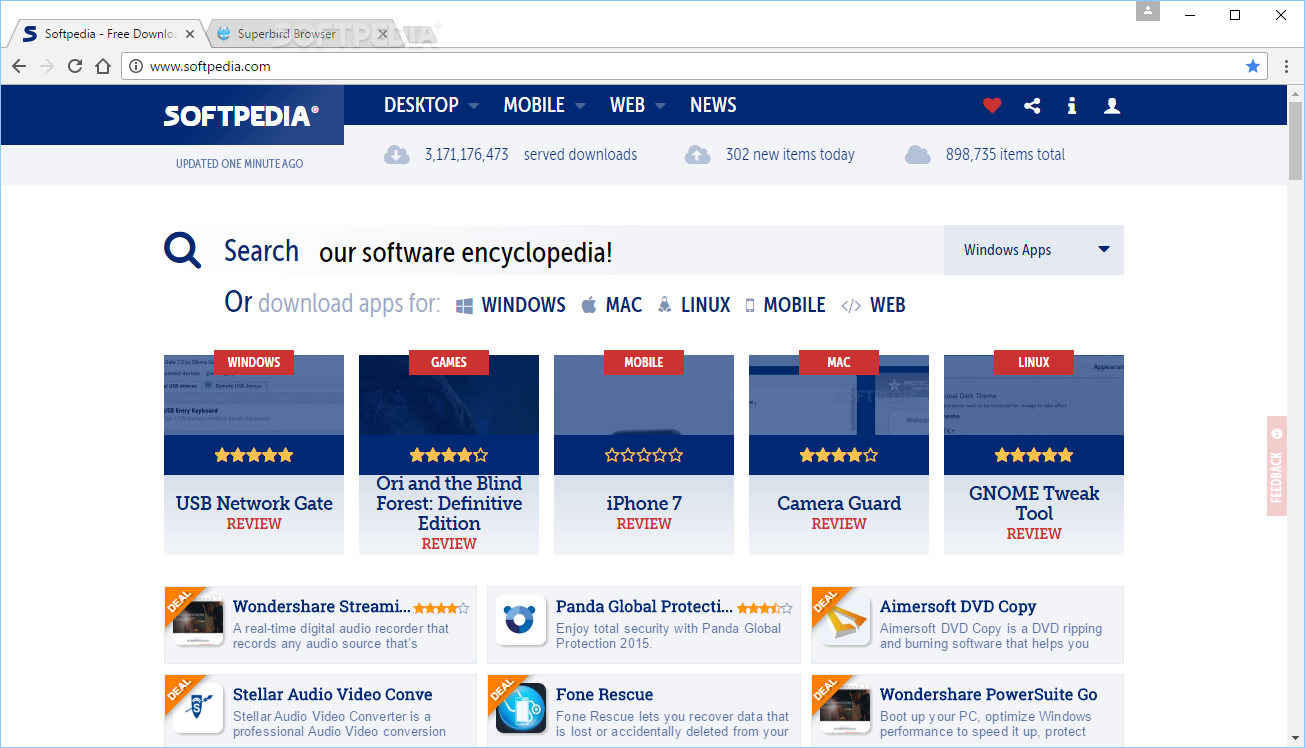The height and width of the screenshot is (748, 1305).
Task: Click the MOBILE download apps link
Action: [x=785, y=305]
